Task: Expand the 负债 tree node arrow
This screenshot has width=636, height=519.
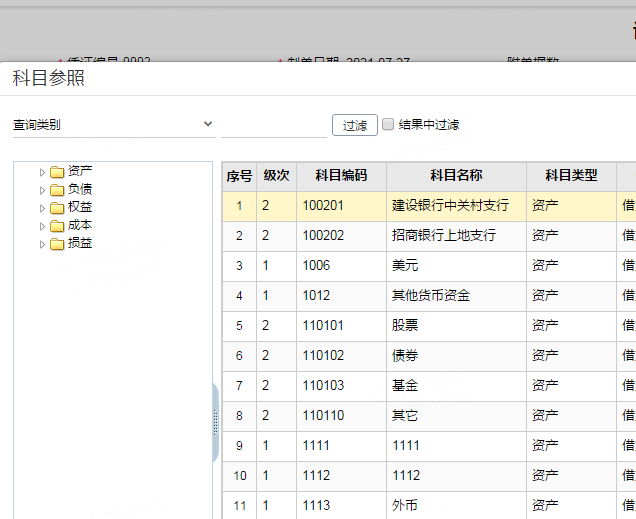Action: tap(42, 190)
